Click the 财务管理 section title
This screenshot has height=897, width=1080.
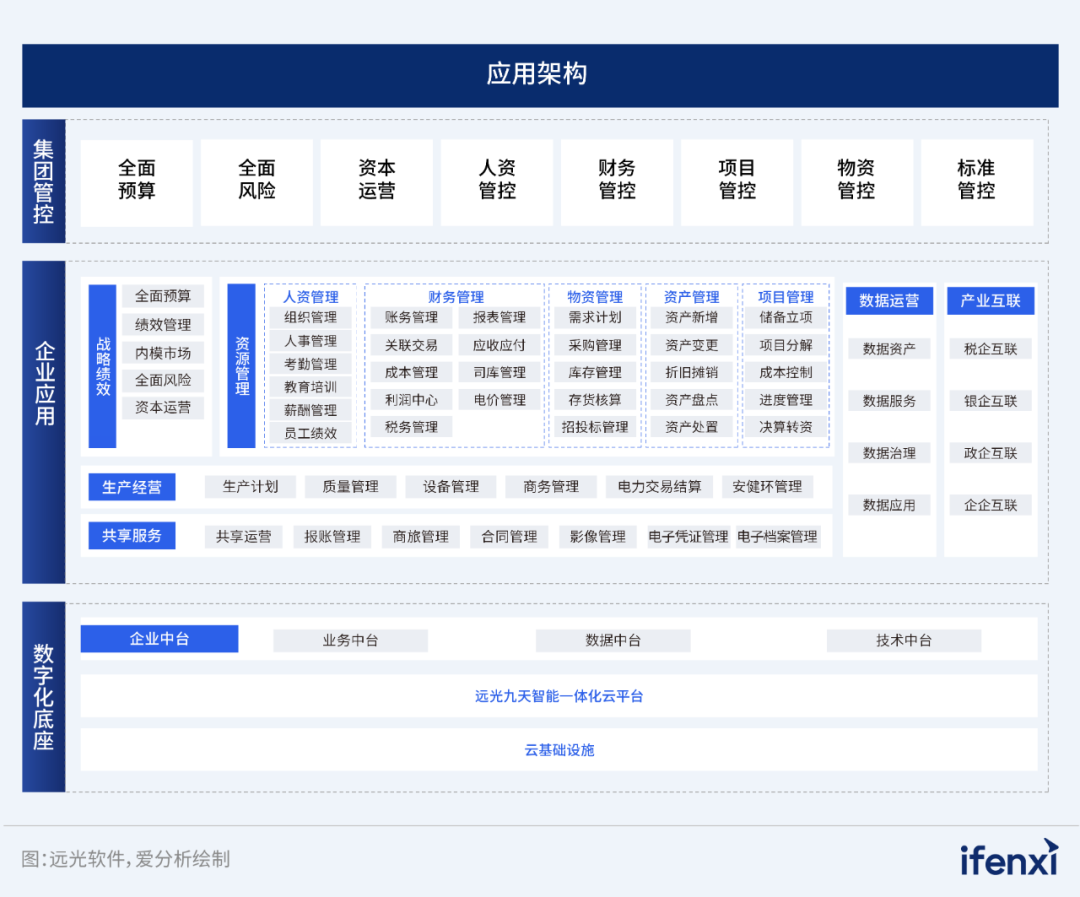[x=455, y=297]
